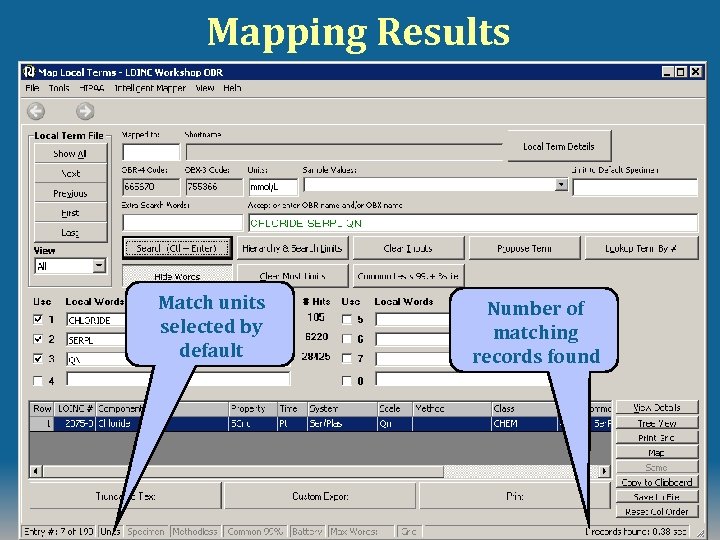Open the HIPAA menu
Screen dimensions: 720x540
tap(91, 88)
